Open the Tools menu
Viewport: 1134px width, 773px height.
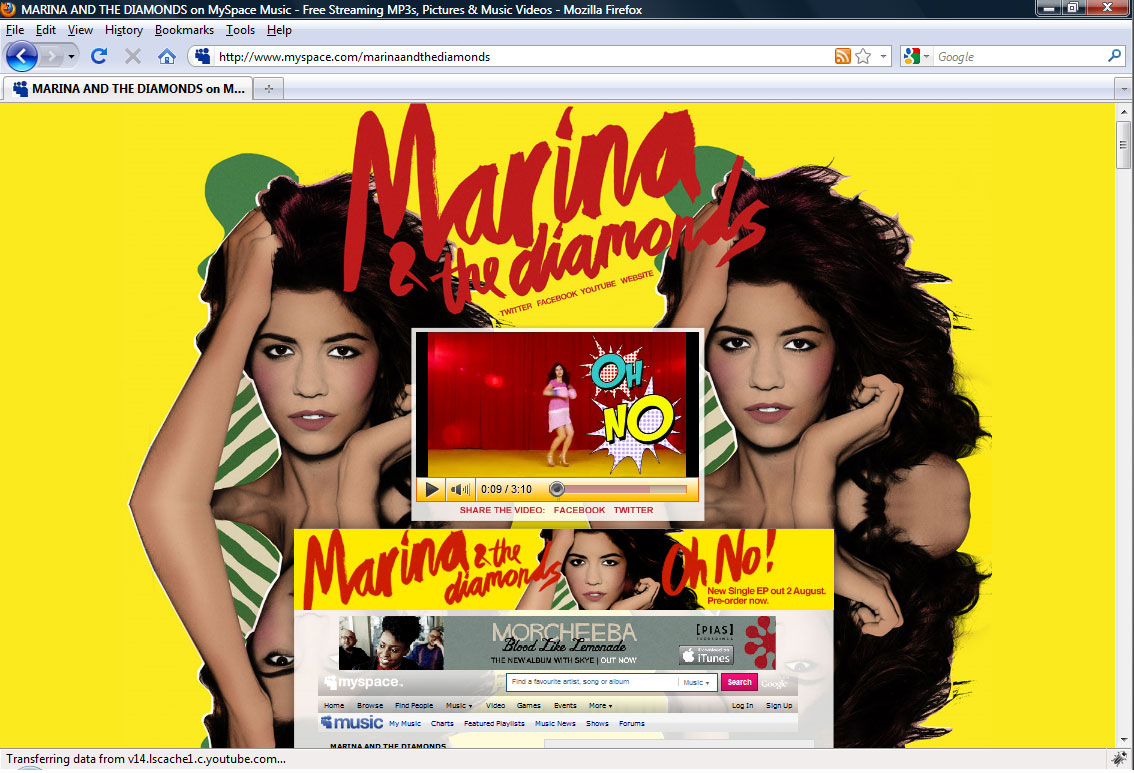[240, 30]
